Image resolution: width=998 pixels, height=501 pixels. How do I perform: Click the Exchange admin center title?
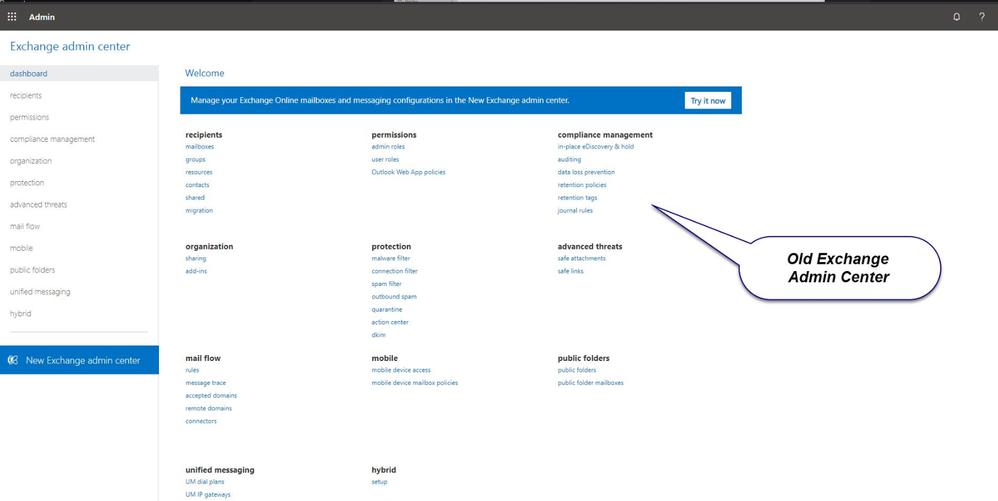pyautogui.click(x=70, y=46)
